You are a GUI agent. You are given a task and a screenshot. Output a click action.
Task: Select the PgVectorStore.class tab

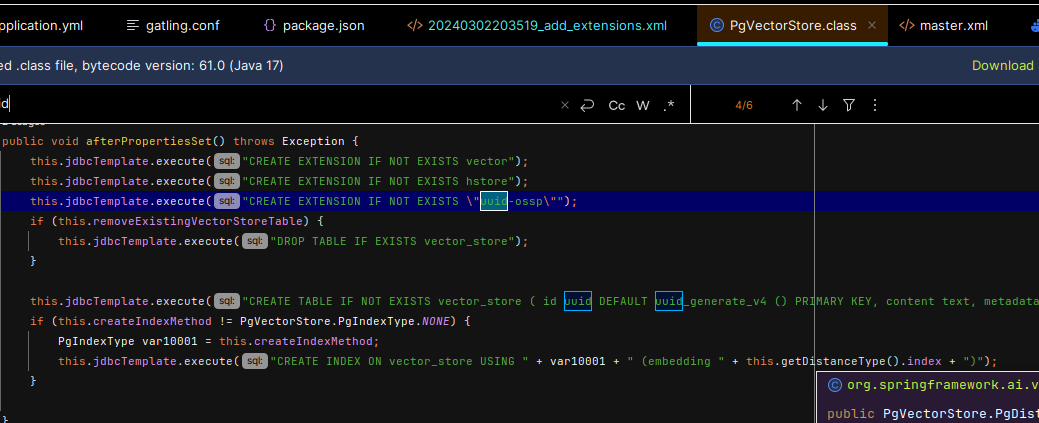(x=793, y=25)
